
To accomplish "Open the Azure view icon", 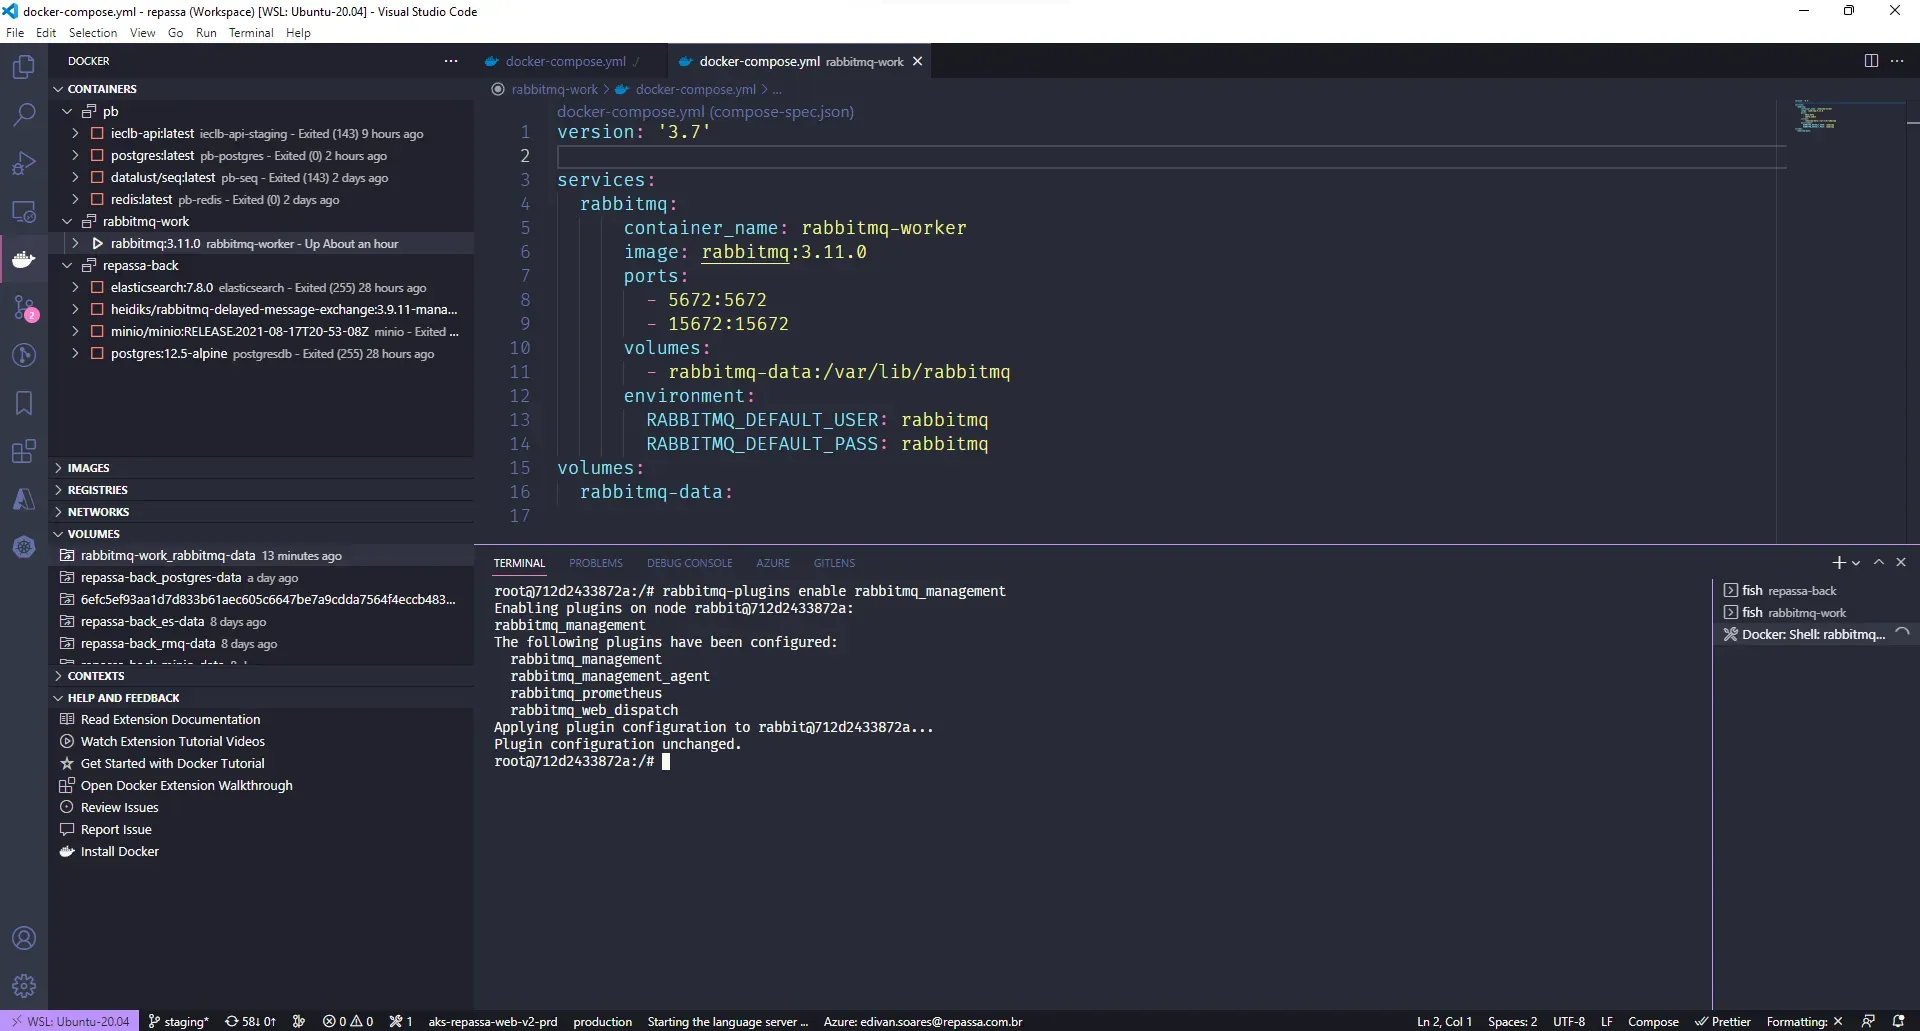I will (x=24, y=499).
